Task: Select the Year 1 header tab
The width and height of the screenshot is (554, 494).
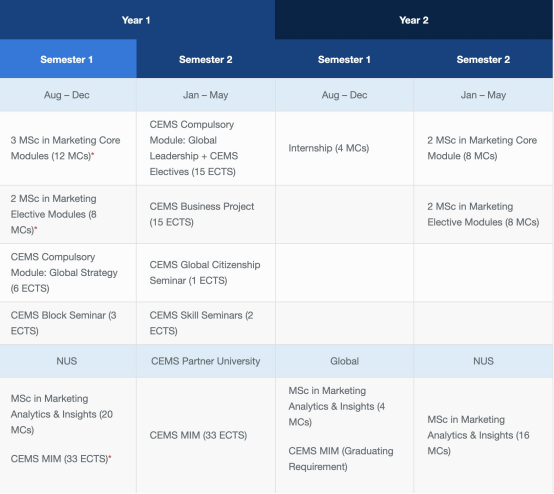Action: (x=137, y=20)
